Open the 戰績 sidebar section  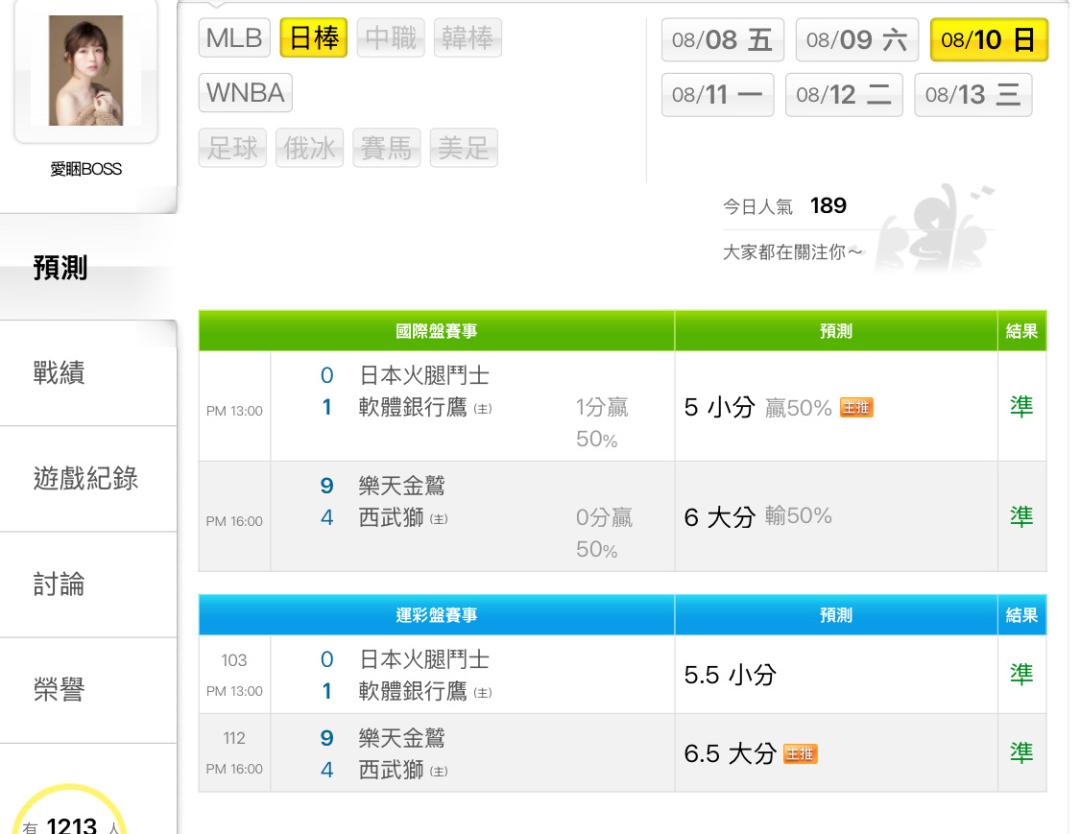point(88,373)
